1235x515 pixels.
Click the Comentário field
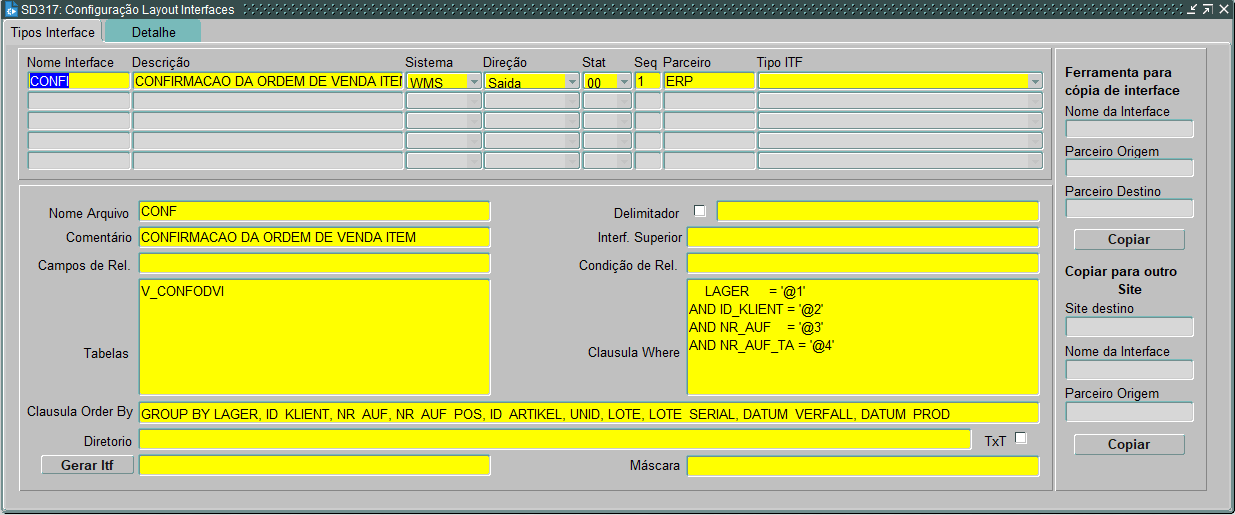314,237
